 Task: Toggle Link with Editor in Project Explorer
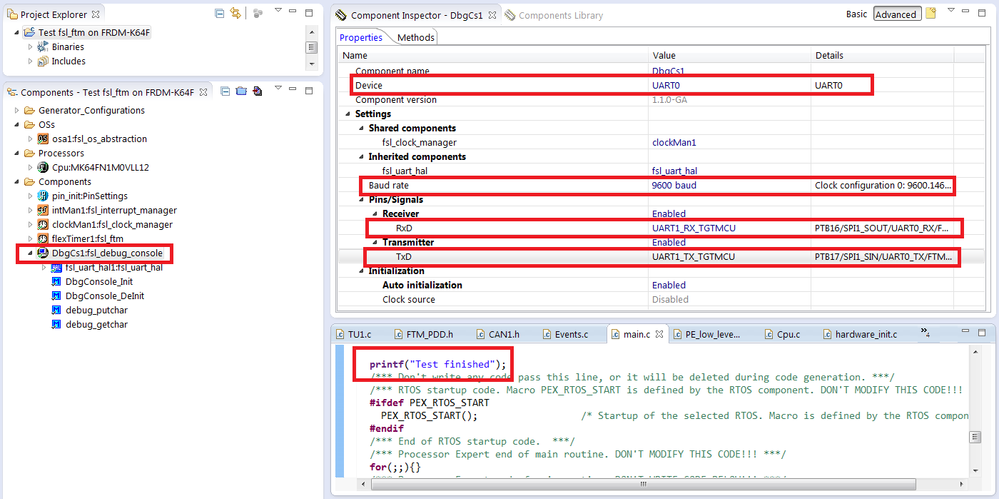tap(235, 13)
